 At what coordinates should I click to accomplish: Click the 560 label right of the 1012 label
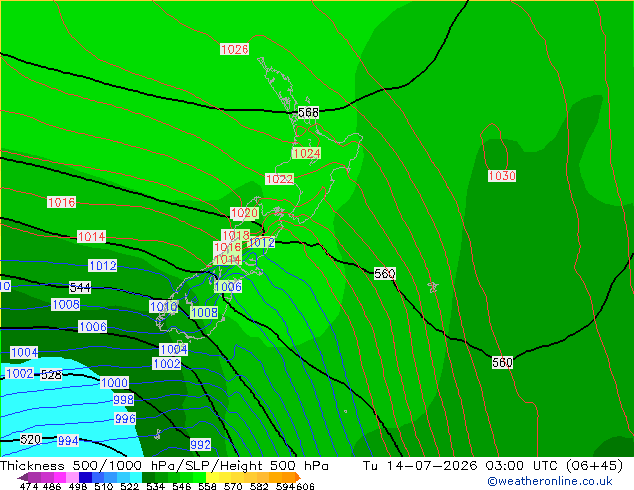pyautogui.click(x=385, y=274)
